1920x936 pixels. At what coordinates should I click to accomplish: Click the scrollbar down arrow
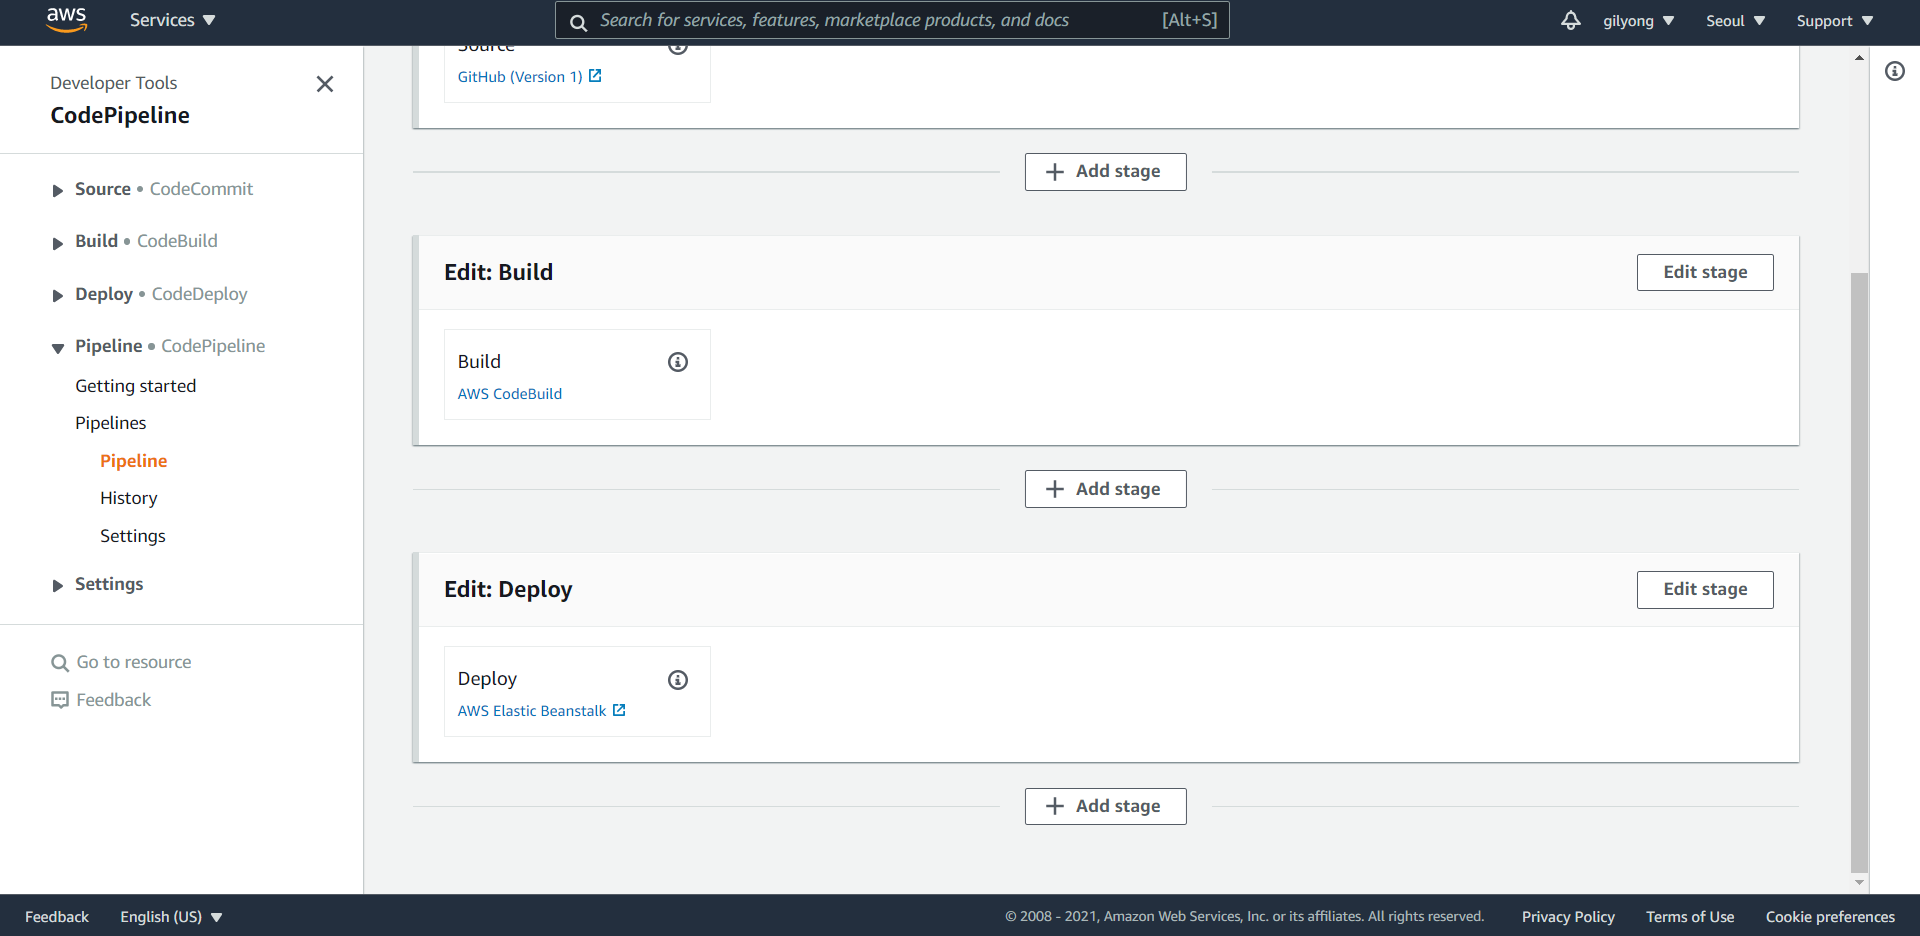click(x=1859, y=882)
